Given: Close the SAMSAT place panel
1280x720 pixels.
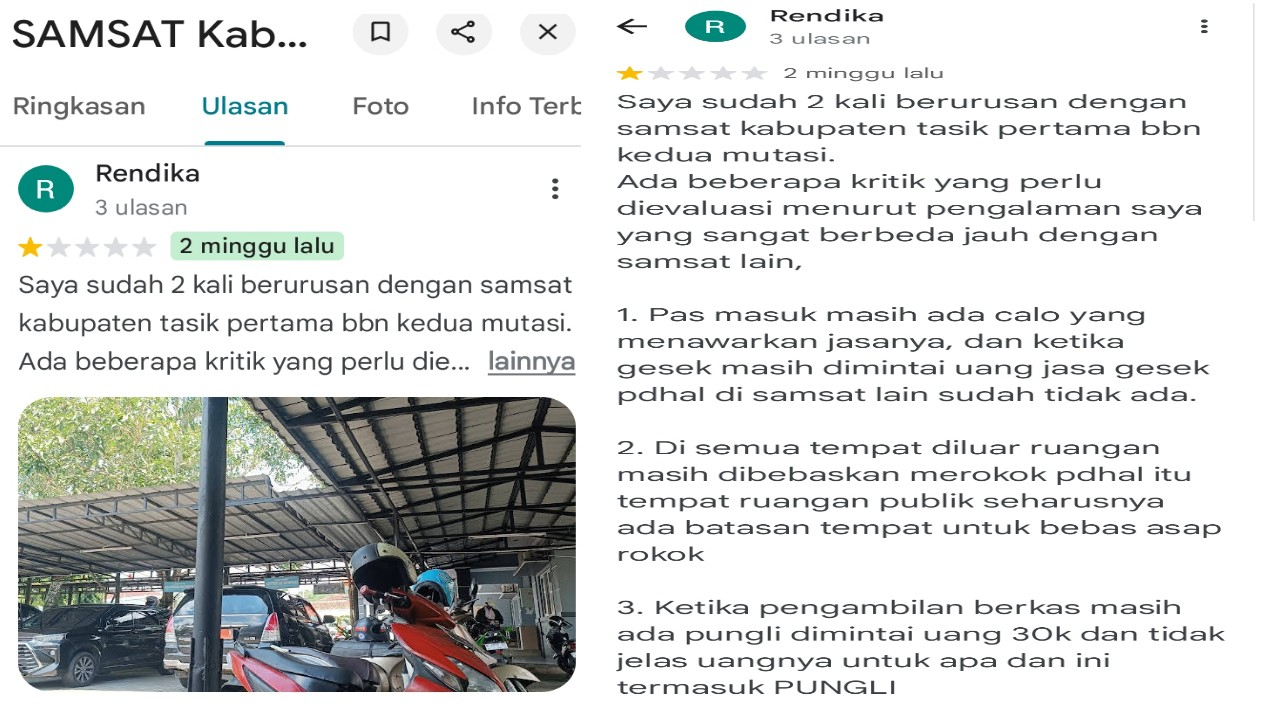Looking at the screenshot, I should [547, 32].
